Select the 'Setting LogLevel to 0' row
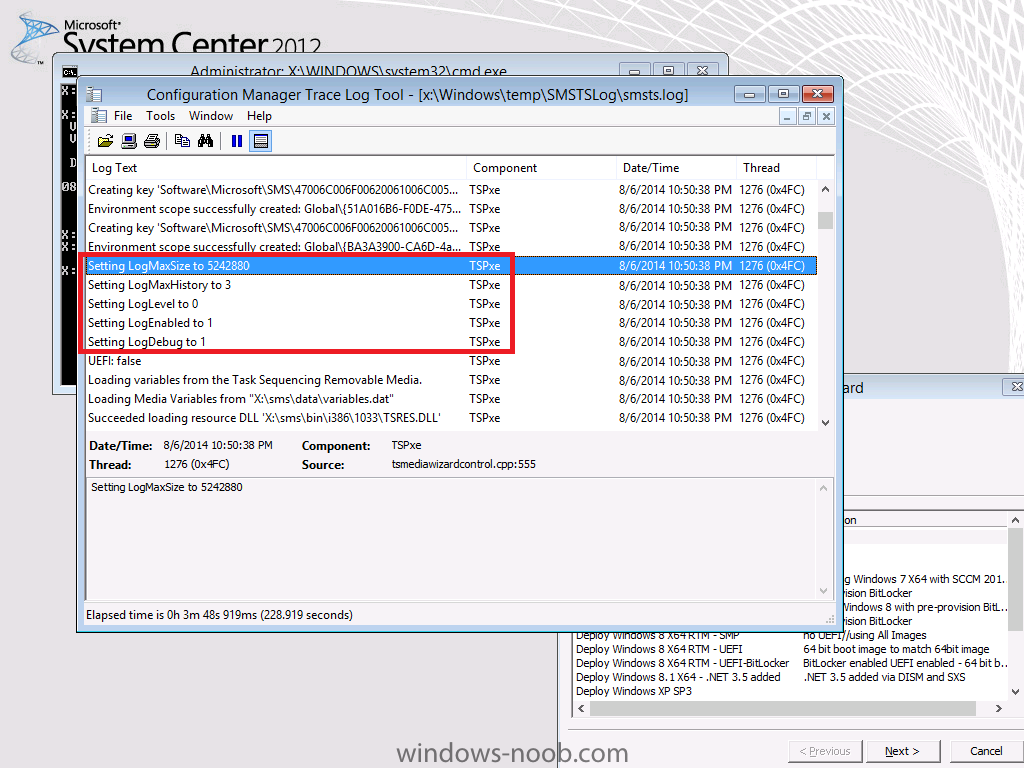The image size is (1024, 768). tap(451, 304)
